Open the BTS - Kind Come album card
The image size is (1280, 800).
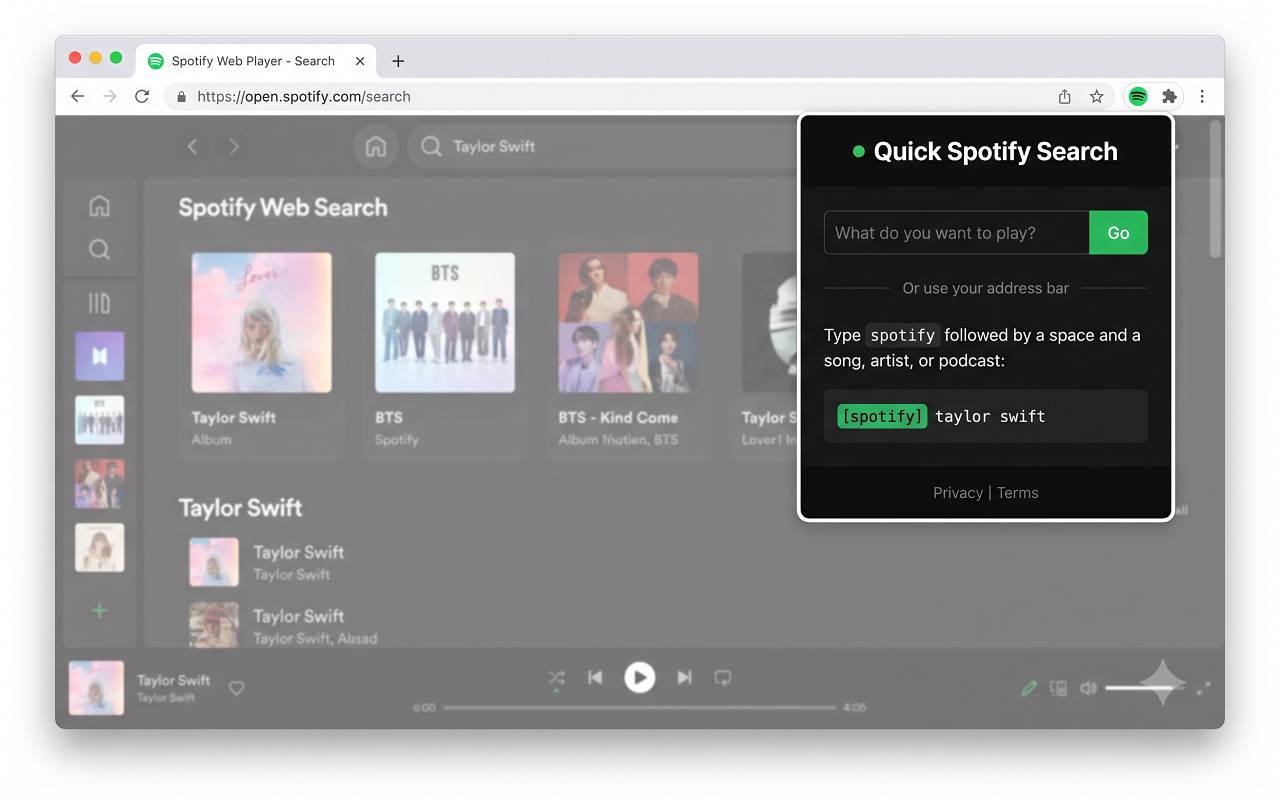pyautogui.click(x=628, y=349)
